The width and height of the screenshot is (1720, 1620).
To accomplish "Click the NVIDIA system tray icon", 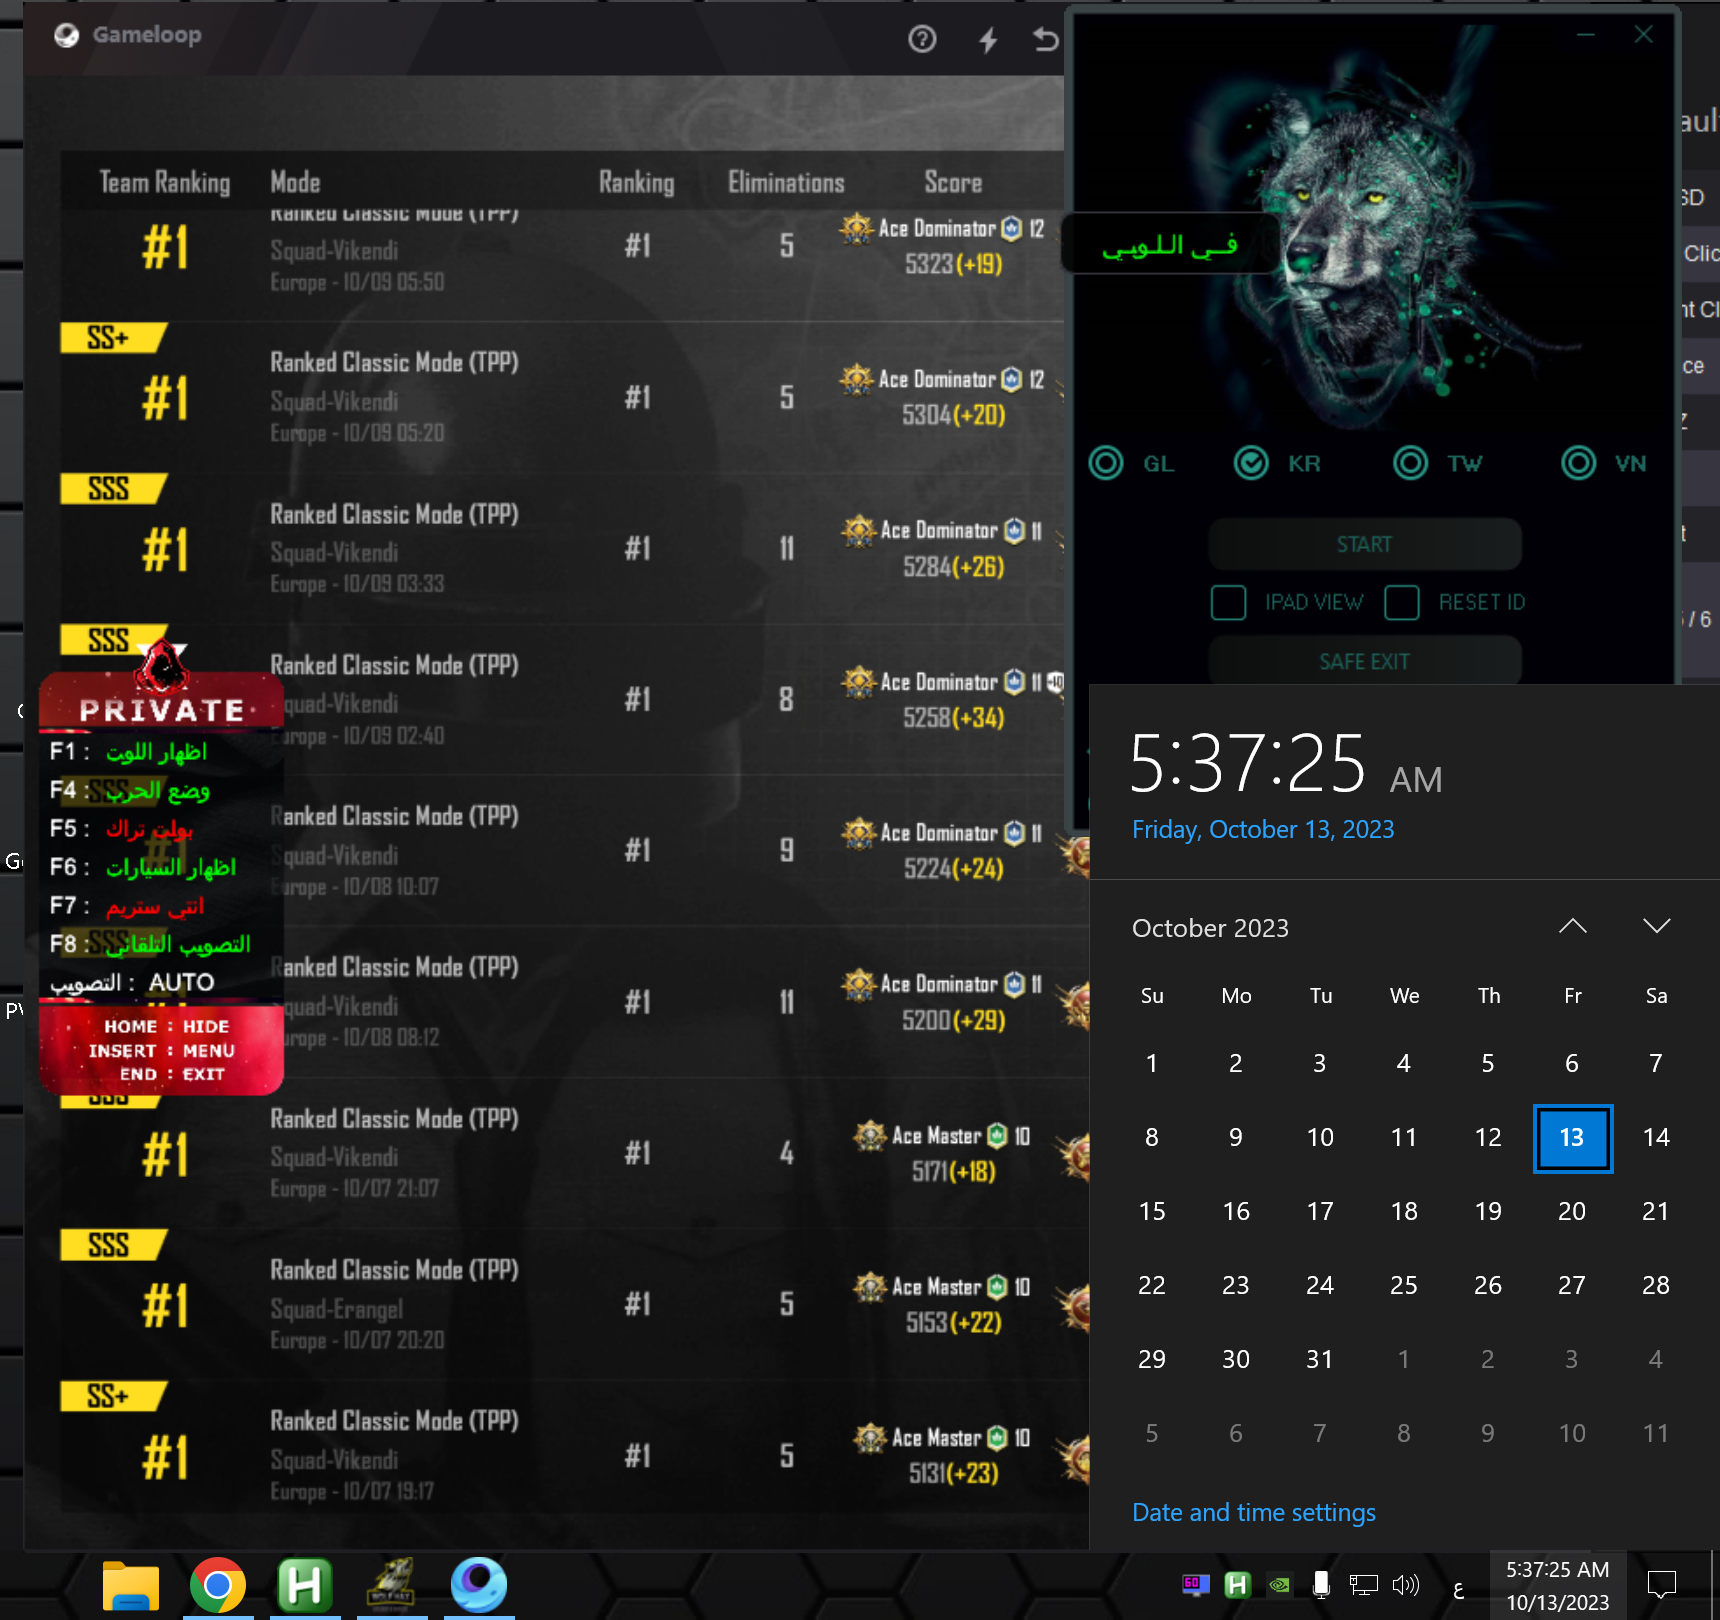I will coord(1279,1584).
